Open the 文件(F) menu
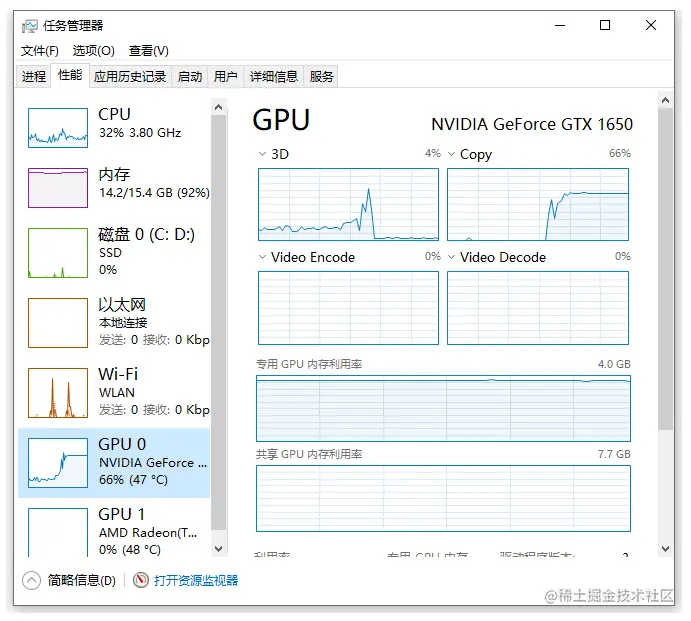Image resolution: width=691 pixels, height=621 pixels. click(x=40, y=51)
